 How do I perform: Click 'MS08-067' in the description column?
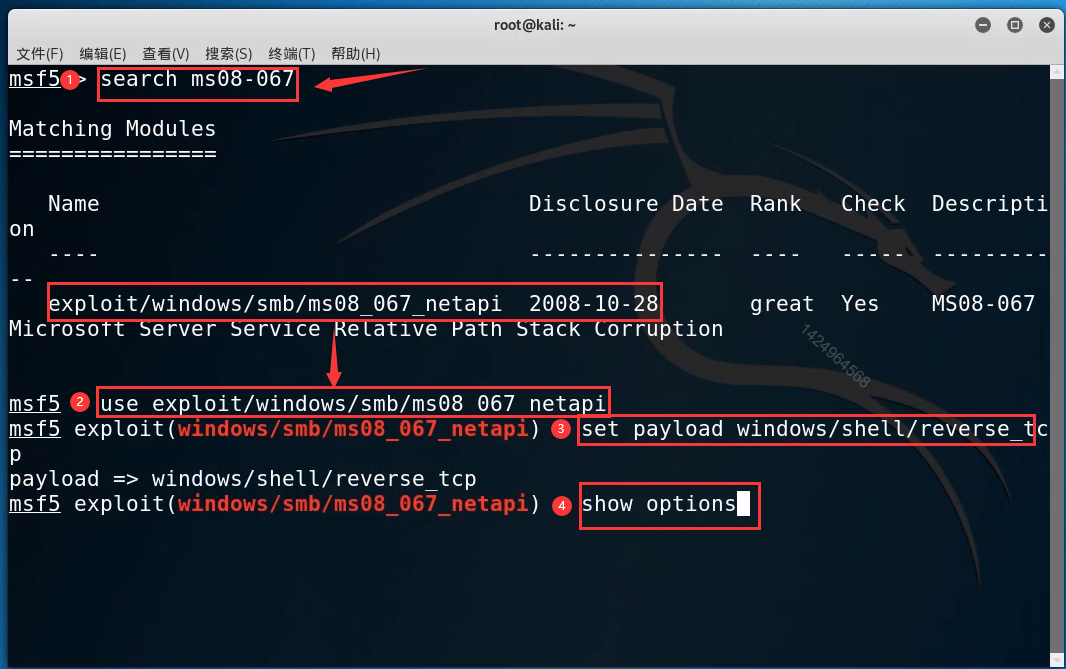(x=983, y=303)
